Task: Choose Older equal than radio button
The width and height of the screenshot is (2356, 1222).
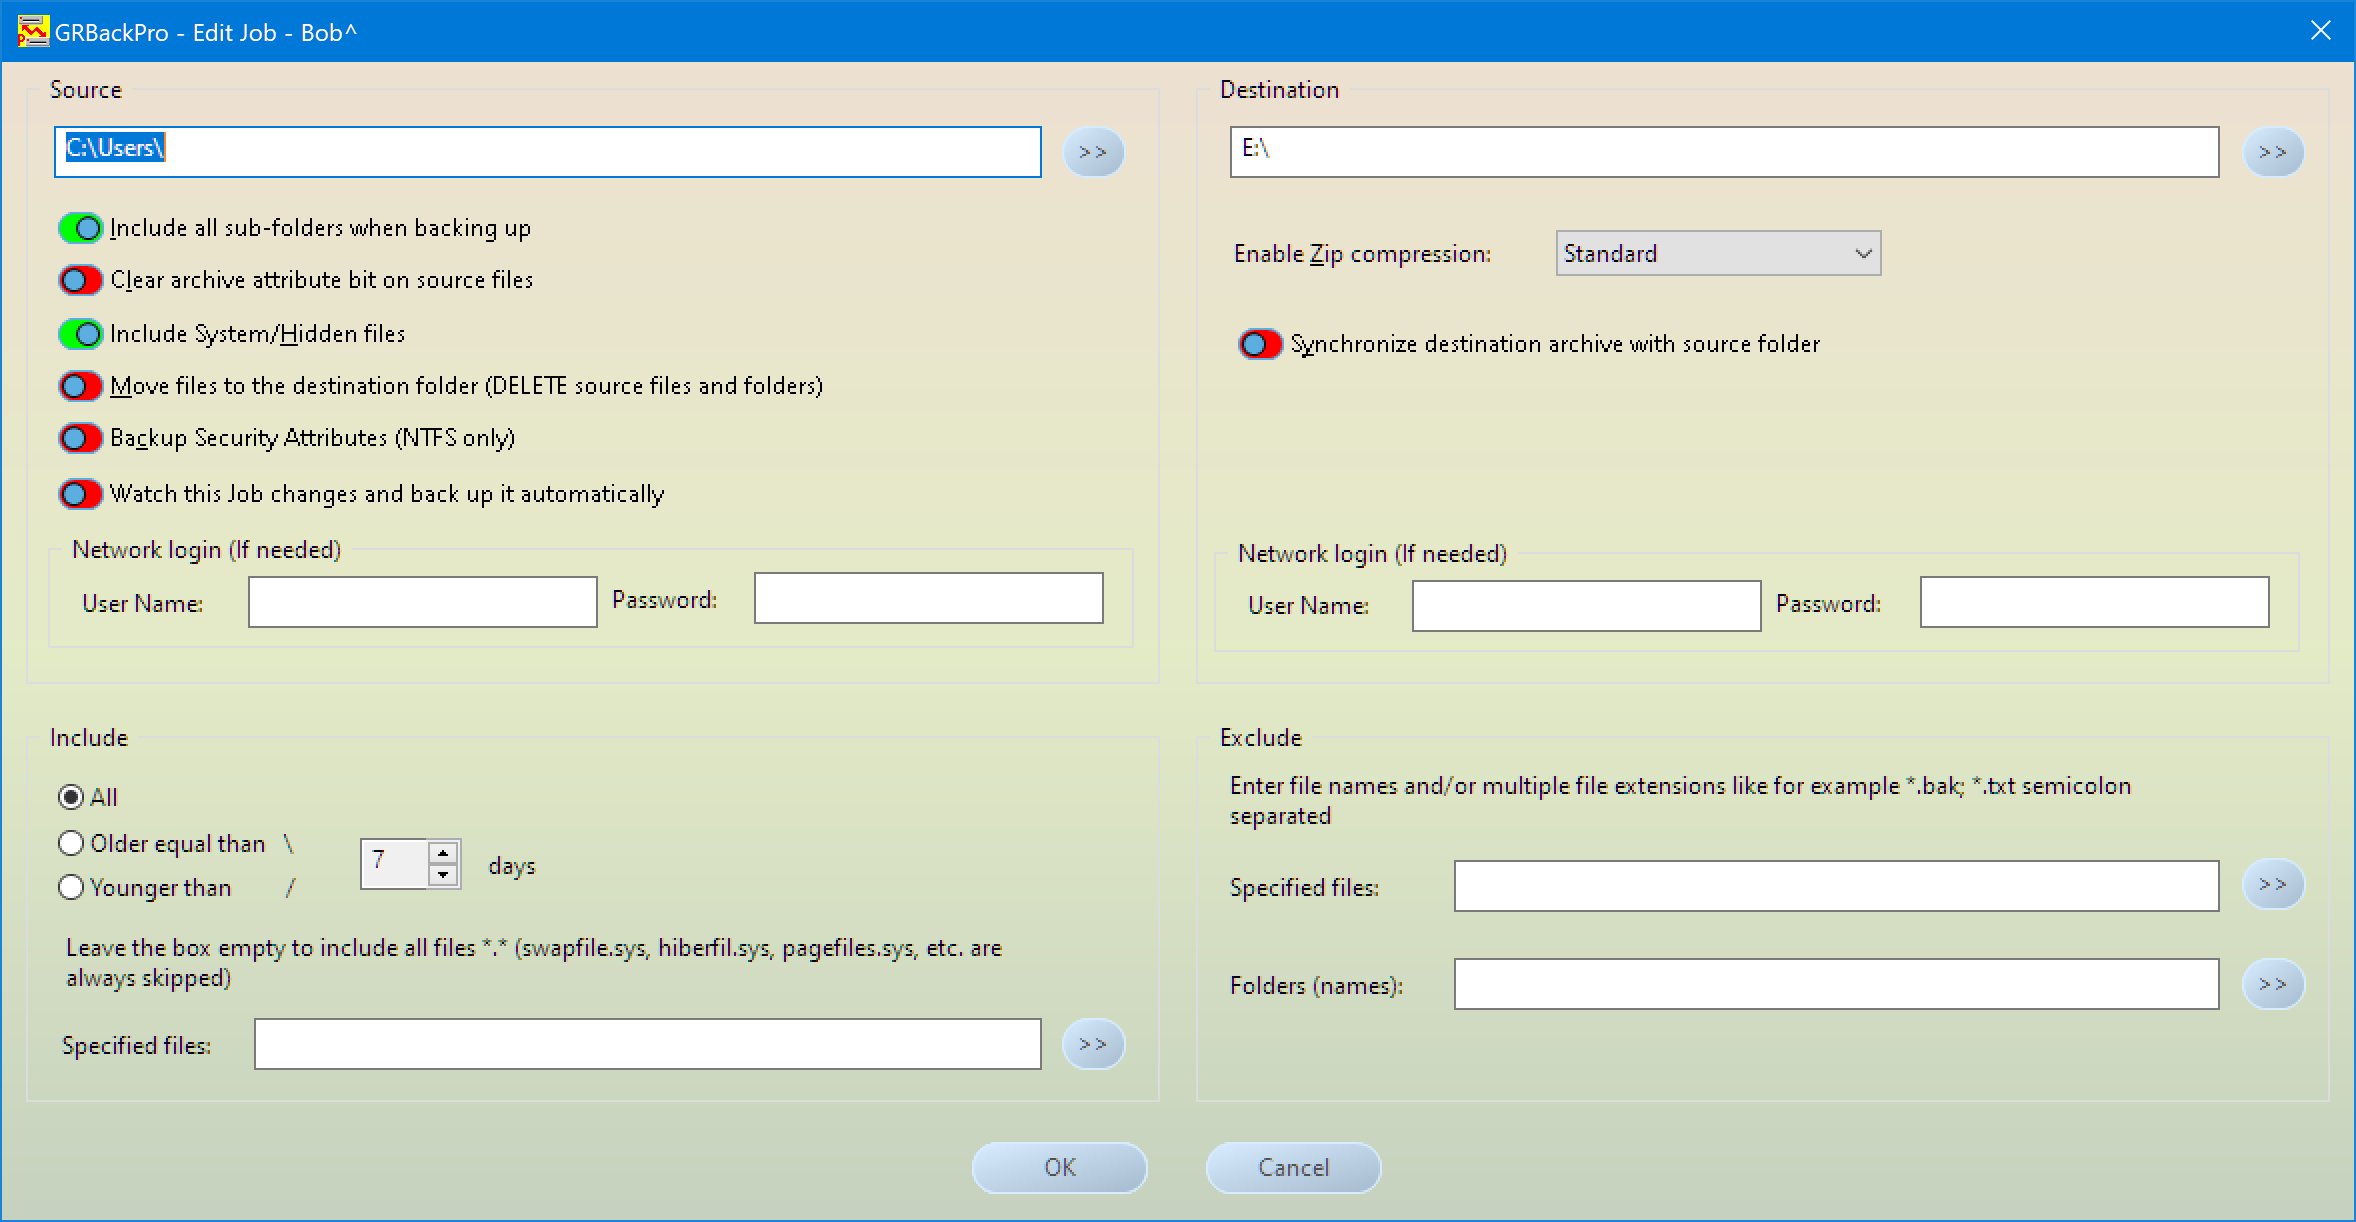Action: point(71,844)
